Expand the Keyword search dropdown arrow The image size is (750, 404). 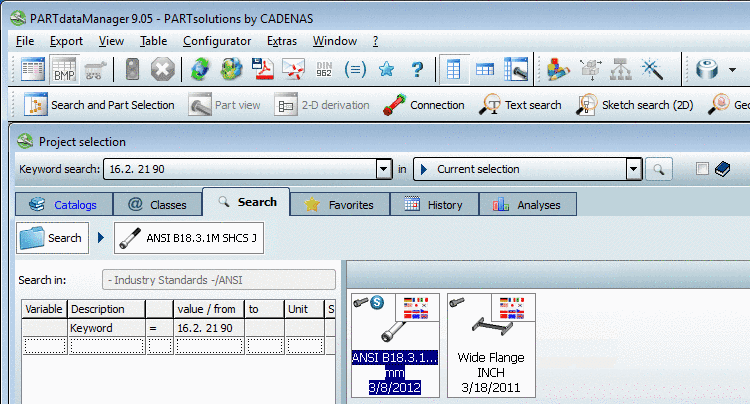pyautogui.click(x=384, y=169)
